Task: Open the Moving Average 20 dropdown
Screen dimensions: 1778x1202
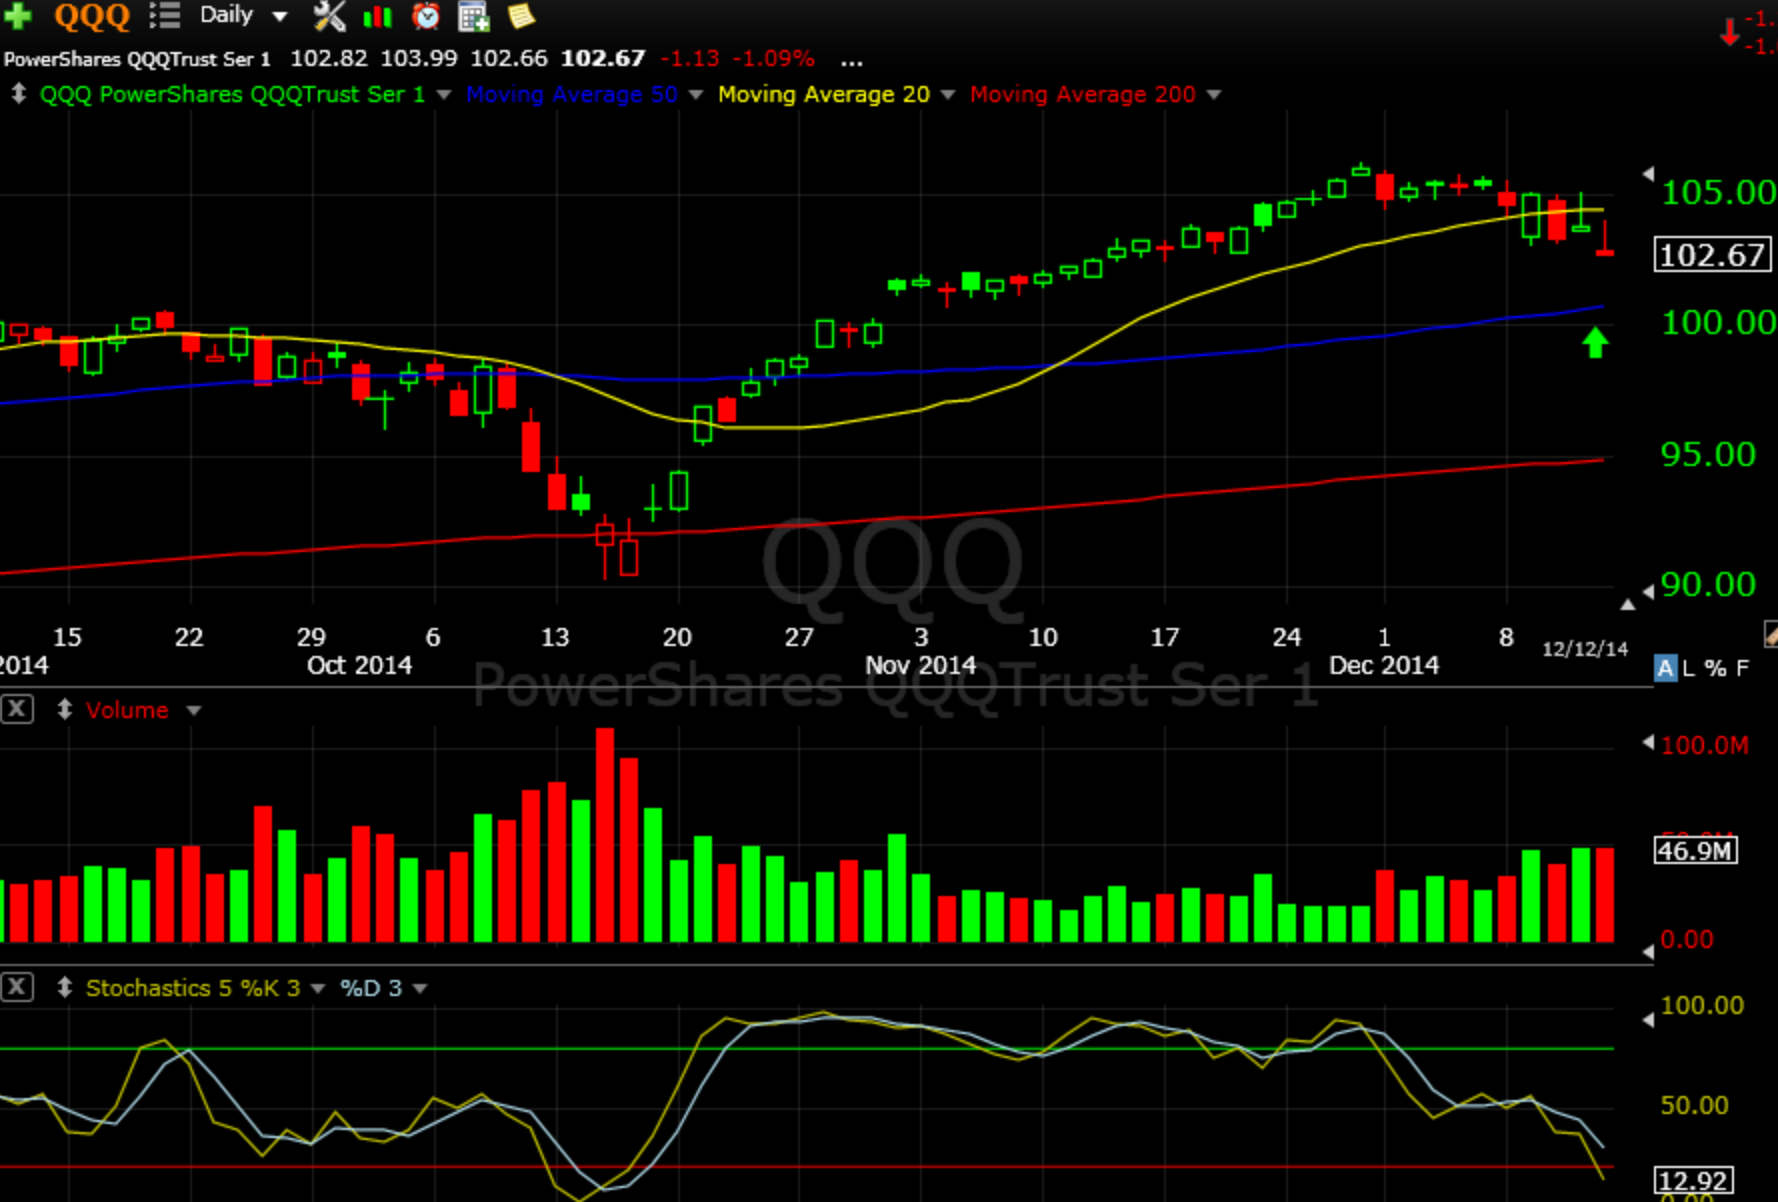Action: pyautogui.click(x=948, y=94)
